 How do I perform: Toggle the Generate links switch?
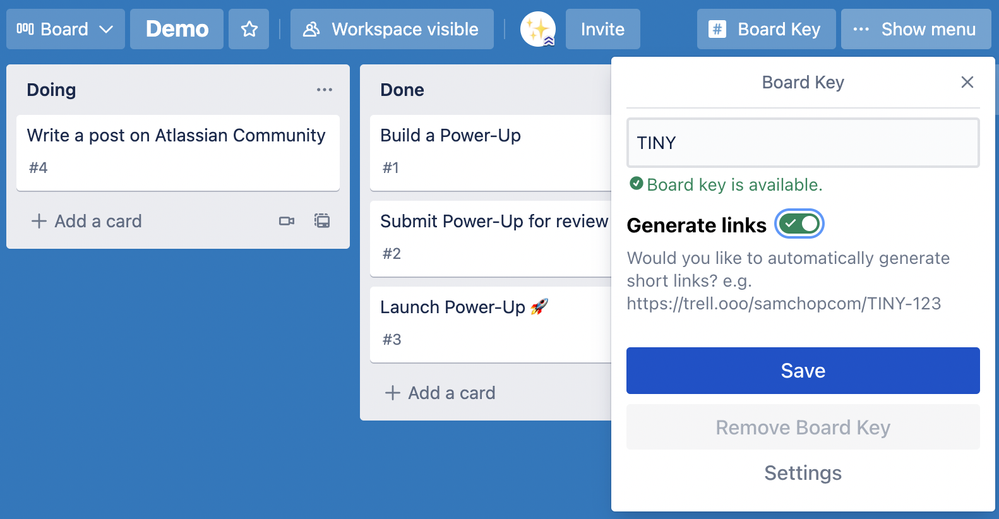(x=799, y=224)
